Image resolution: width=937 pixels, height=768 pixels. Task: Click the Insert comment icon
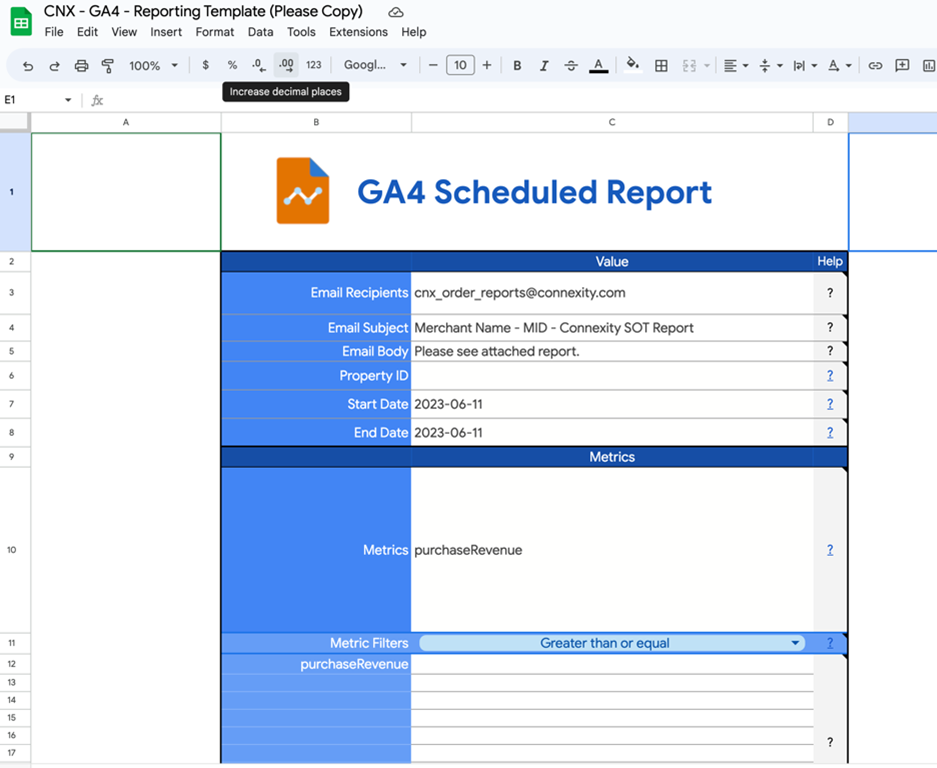point(902,65)
